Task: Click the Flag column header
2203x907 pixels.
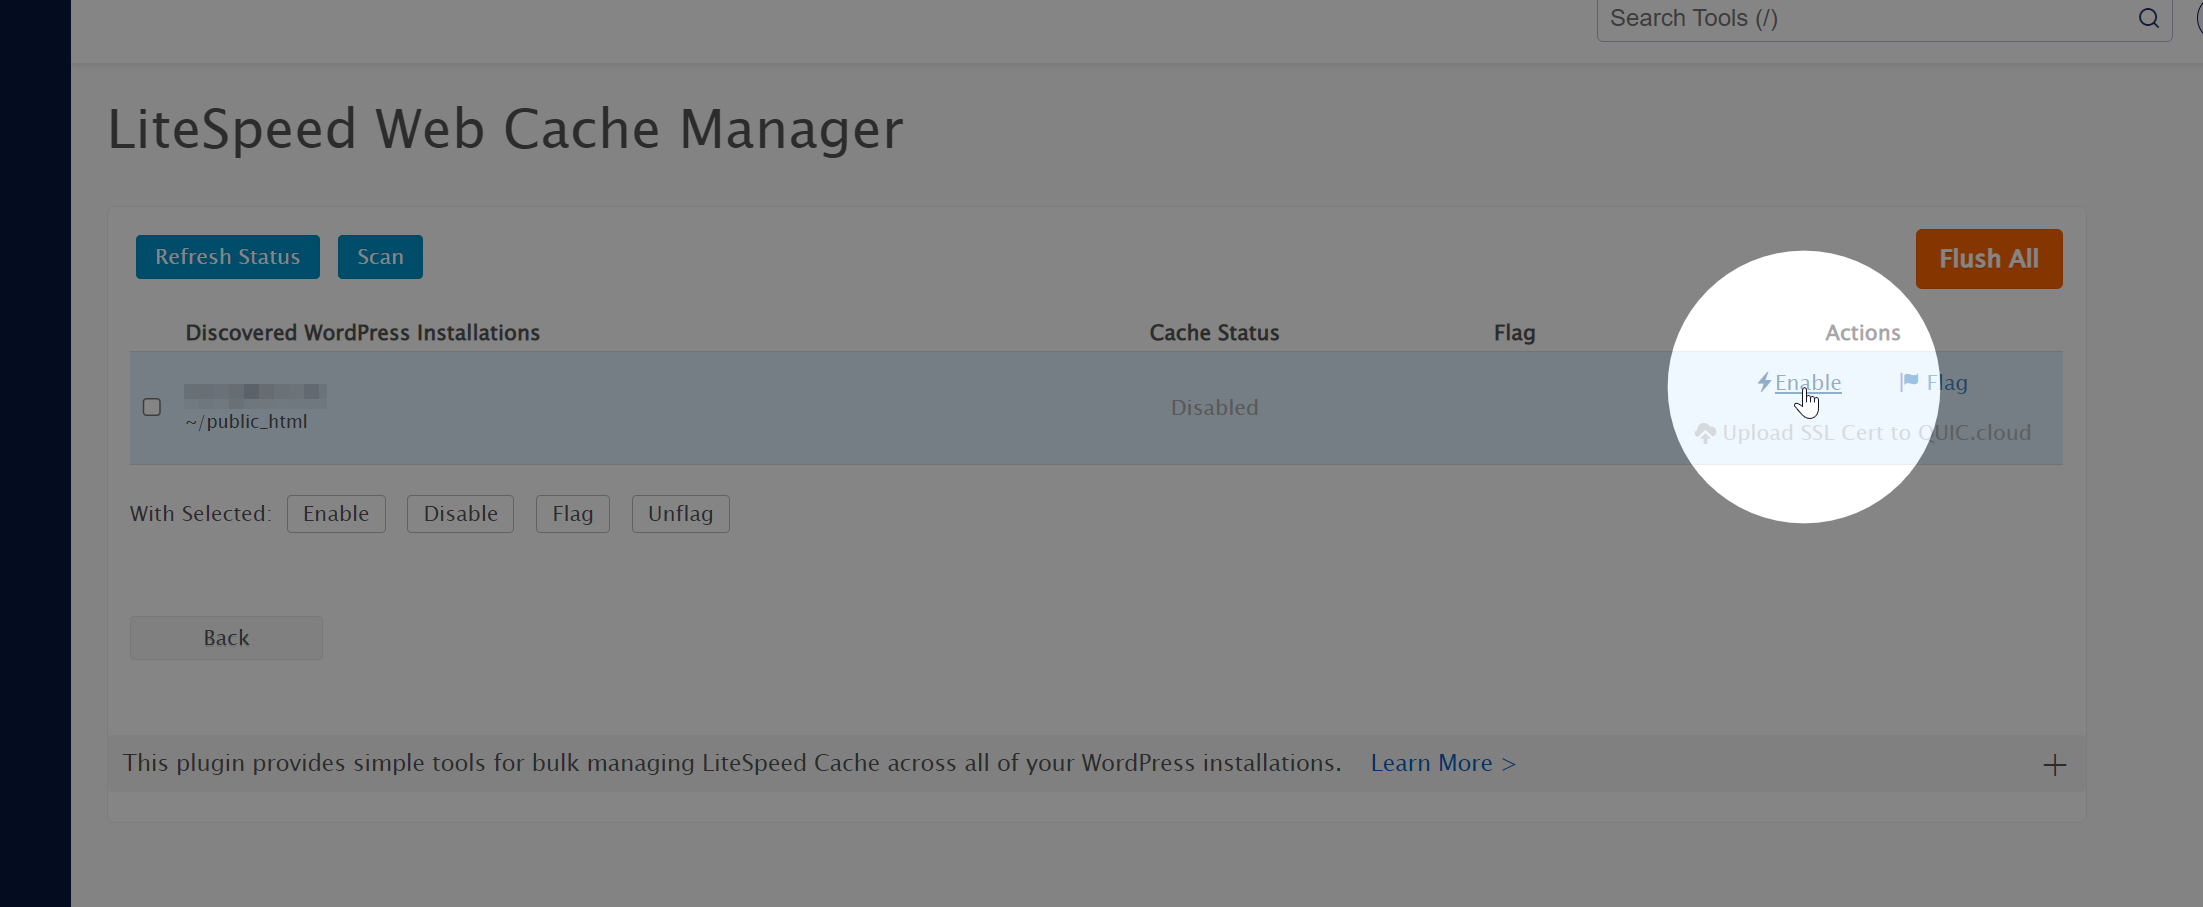Action: coord(1514,333)
